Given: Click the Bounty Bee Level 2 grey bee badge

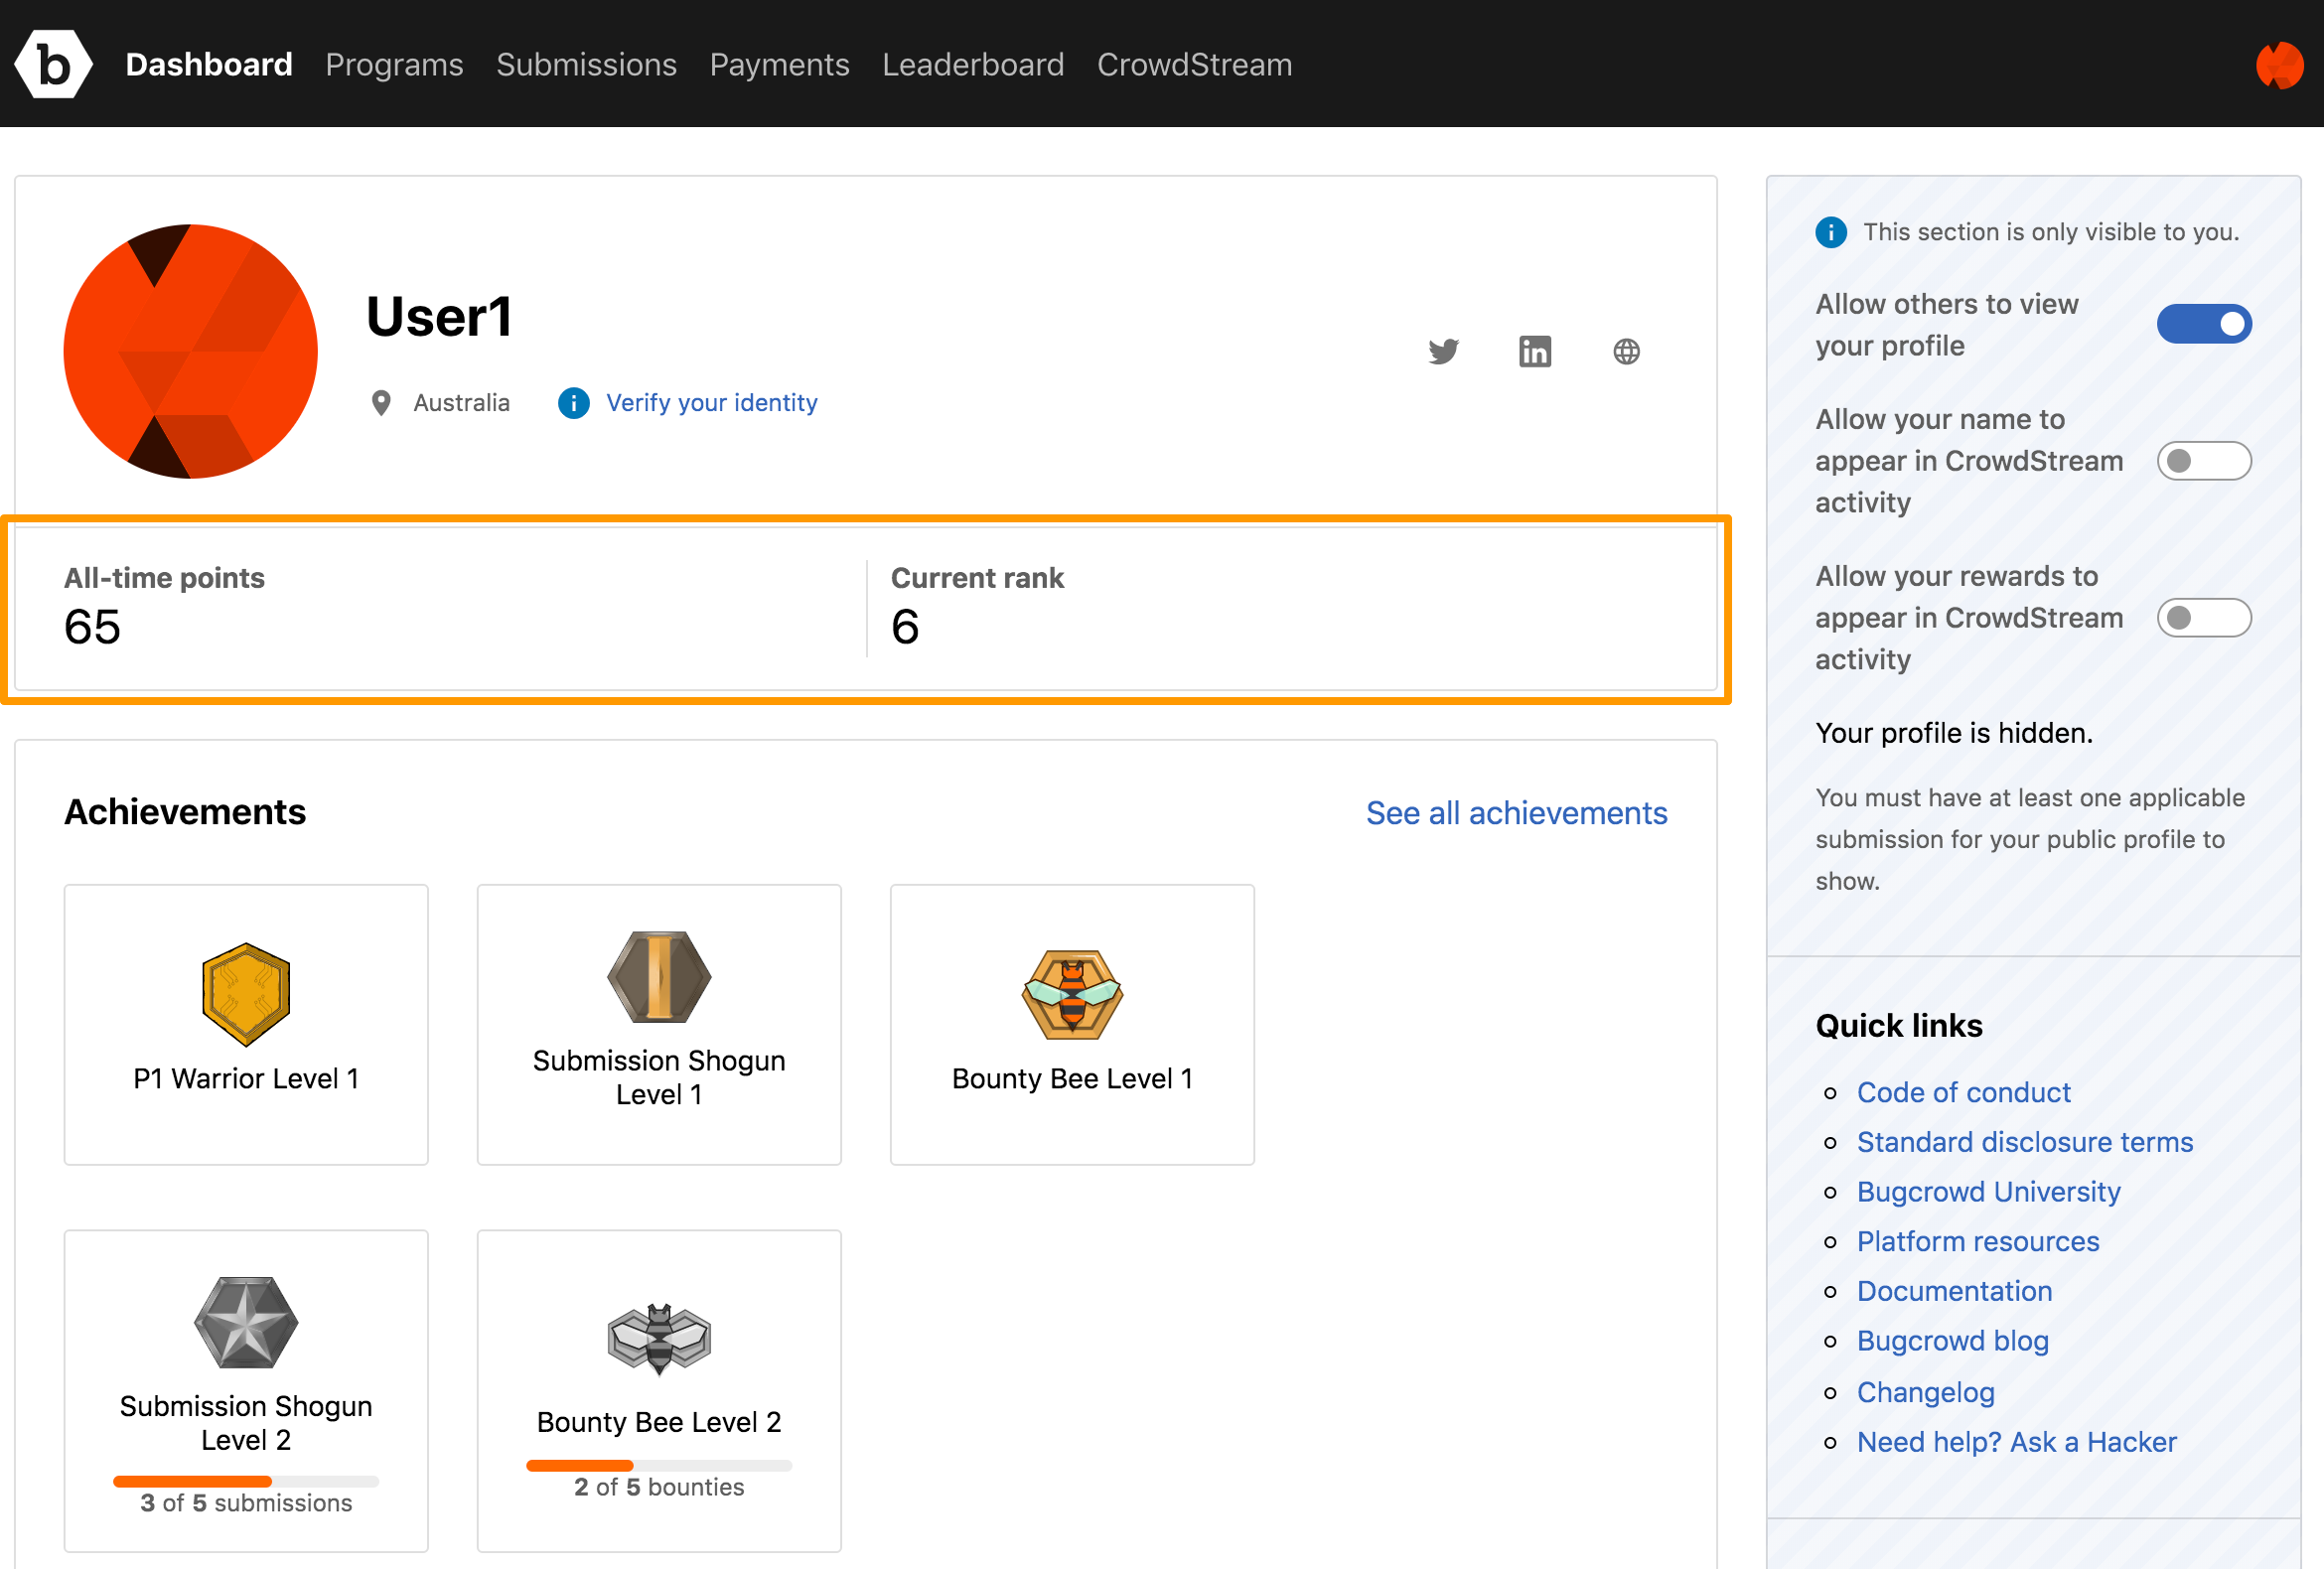Looking at the screenshot, I should click(x=659, y=1338).
